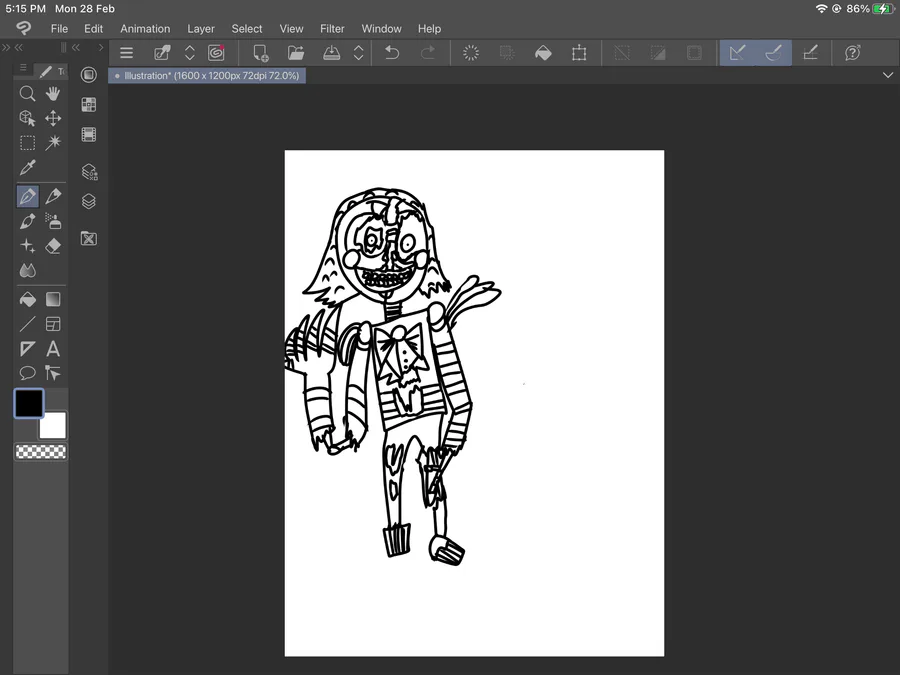Viewport: 900px width, 675px height.
Task: Open the File menu
Action: (59, 29)
